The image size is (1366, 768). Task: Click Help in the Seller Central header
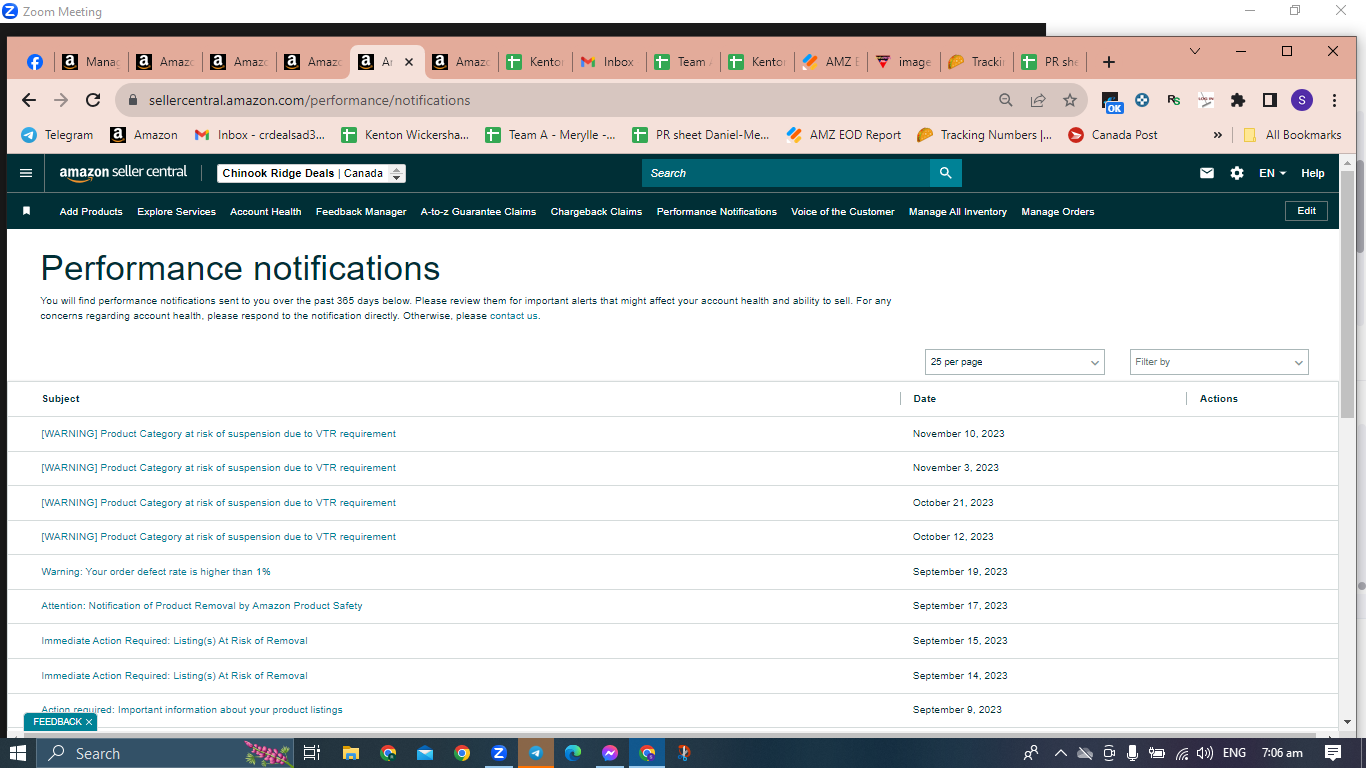pyautogui.click(x=1313, y=173)
